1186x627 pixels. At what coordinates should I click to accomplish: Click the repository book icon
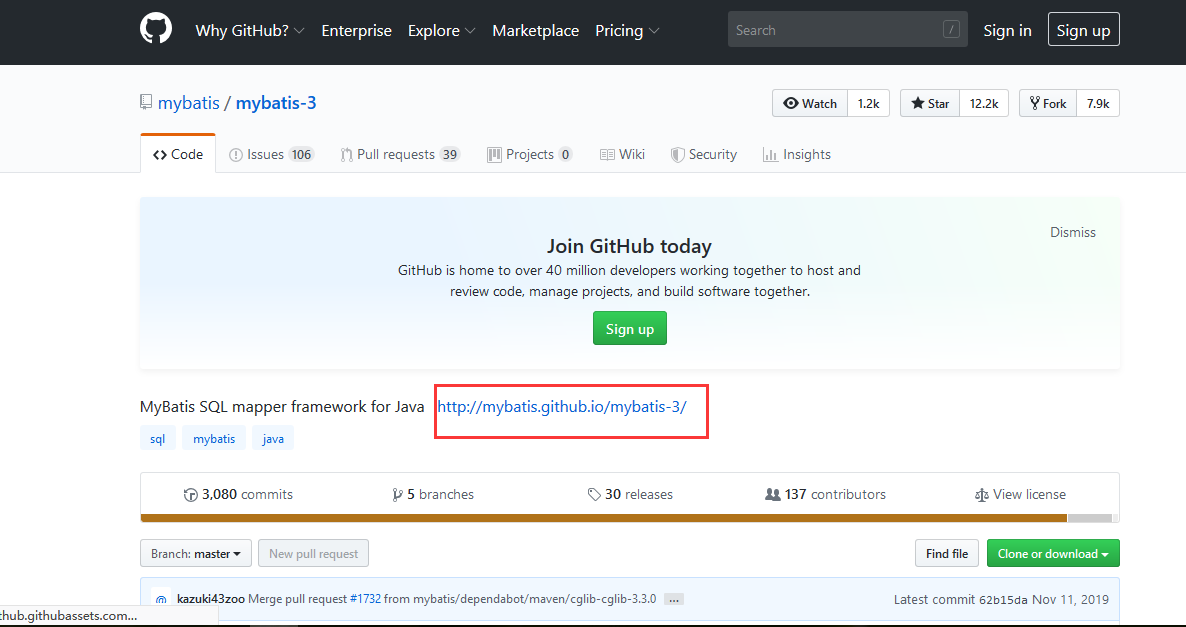click(146, 102)
